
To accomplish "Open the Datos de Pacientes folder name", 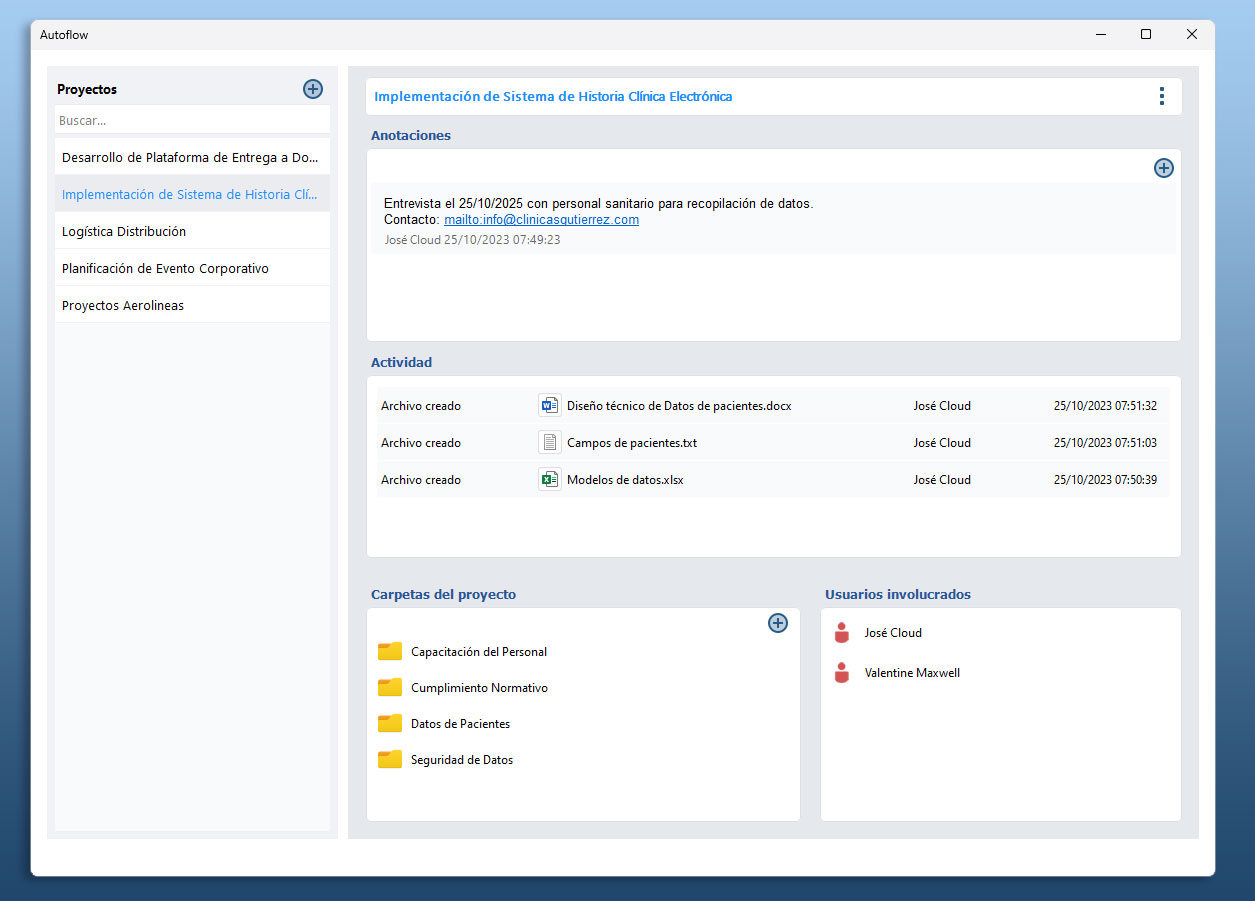I will click(460, 724).
